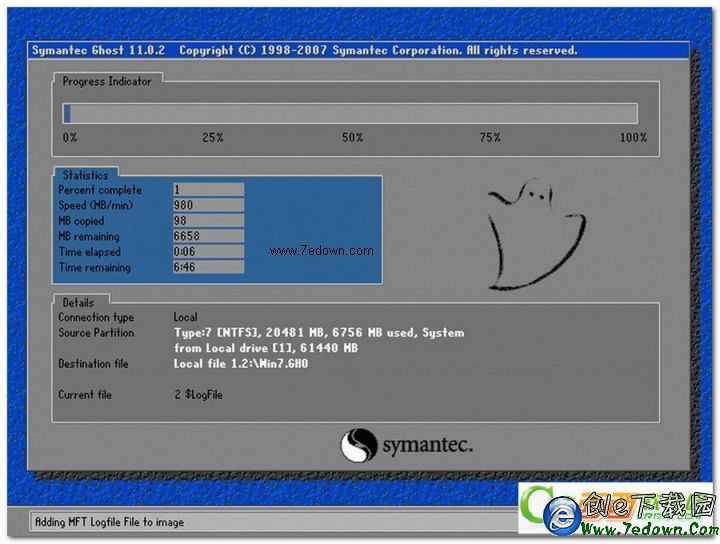Click the 0% progress marker label

[70, 137]
